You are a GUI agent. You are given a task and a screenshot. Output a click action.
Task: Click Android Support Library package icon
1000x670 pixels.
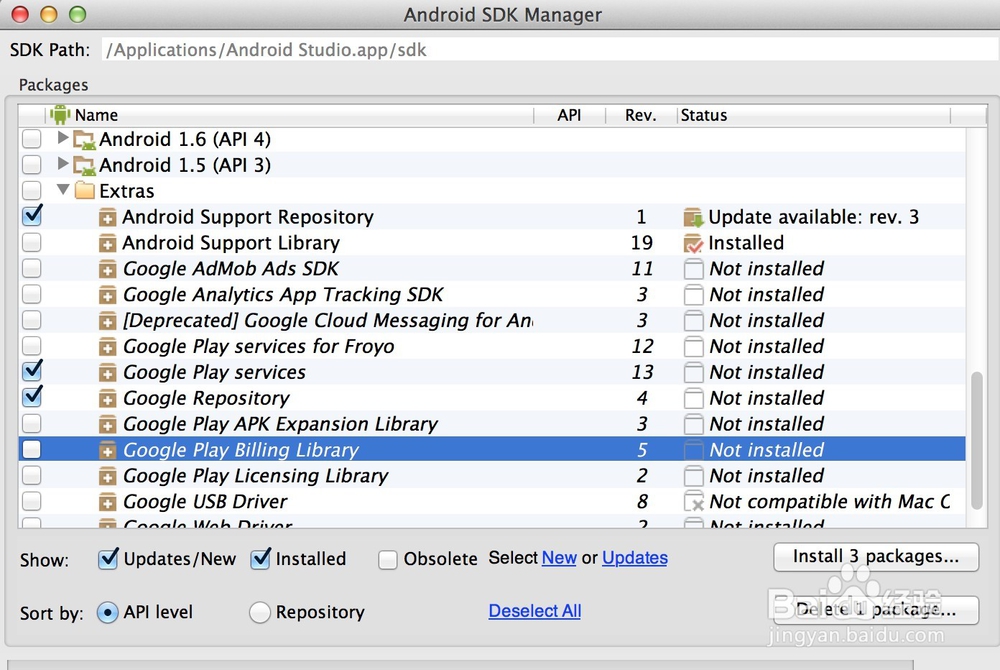click(x=107, y=244)
